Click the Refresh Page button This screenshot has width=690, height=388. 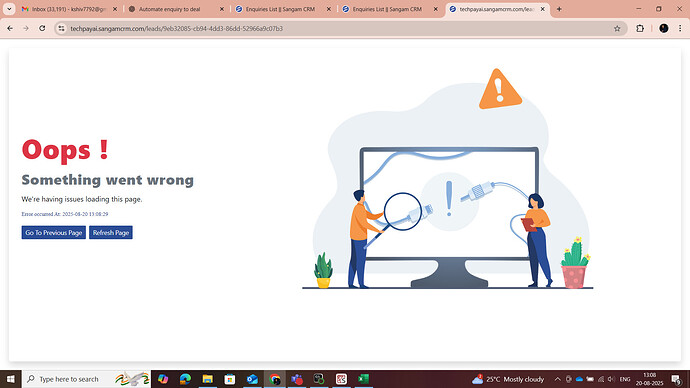coord(111,232)
